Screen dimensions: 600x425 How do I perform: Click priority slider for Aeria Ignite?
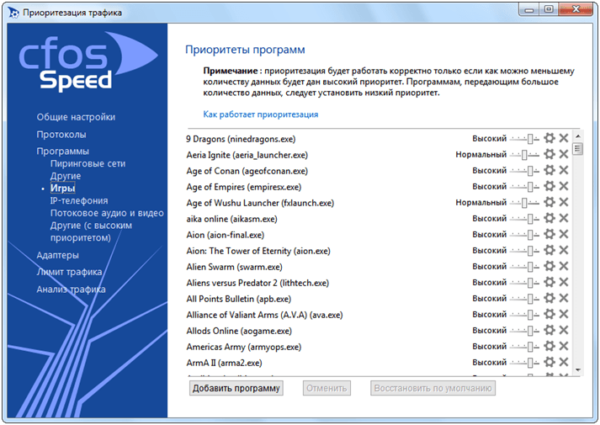(x=525, y=155)
